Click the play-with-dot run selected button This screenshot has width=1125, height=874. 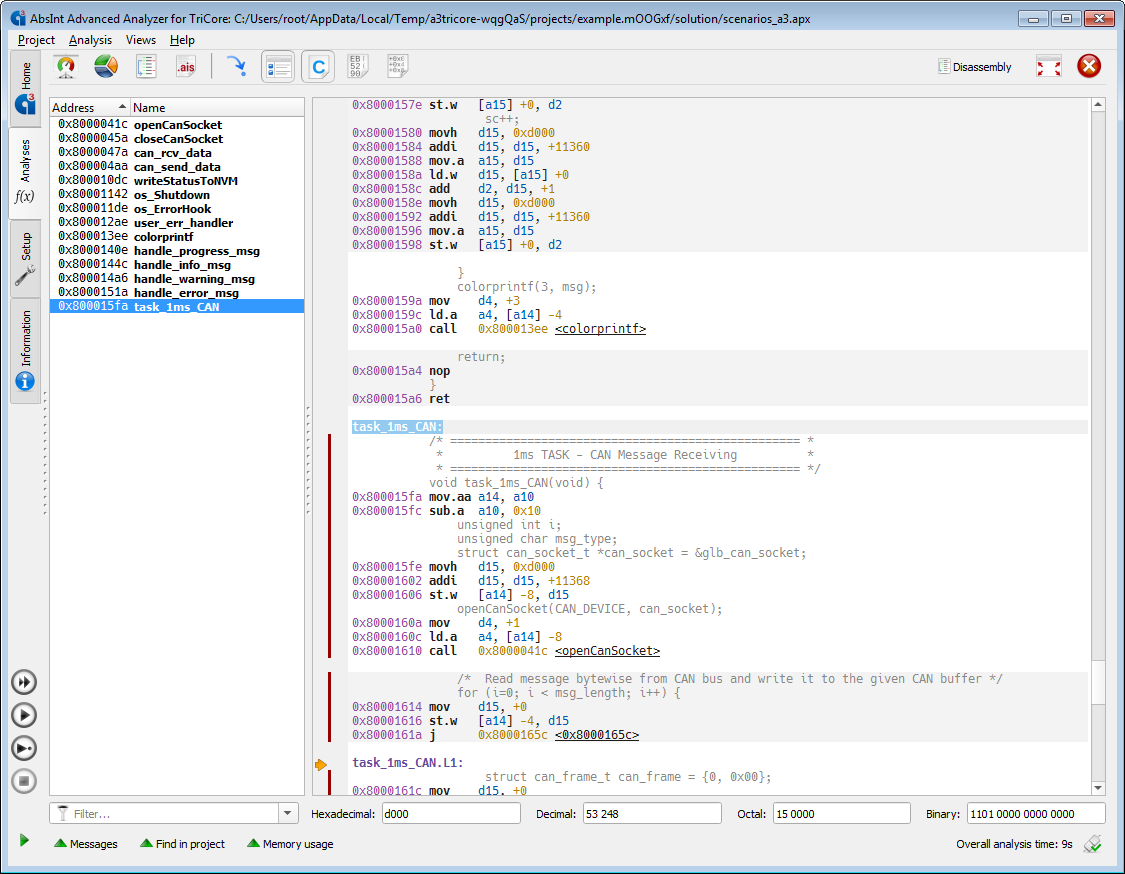coord(24,748)
